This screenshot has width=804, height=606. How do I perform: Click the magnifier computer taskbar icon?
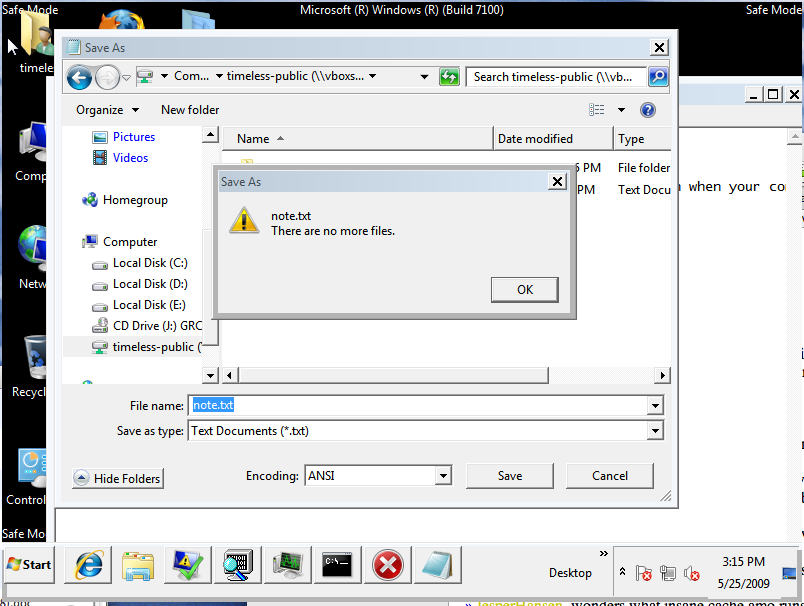(x=237, y=565)
